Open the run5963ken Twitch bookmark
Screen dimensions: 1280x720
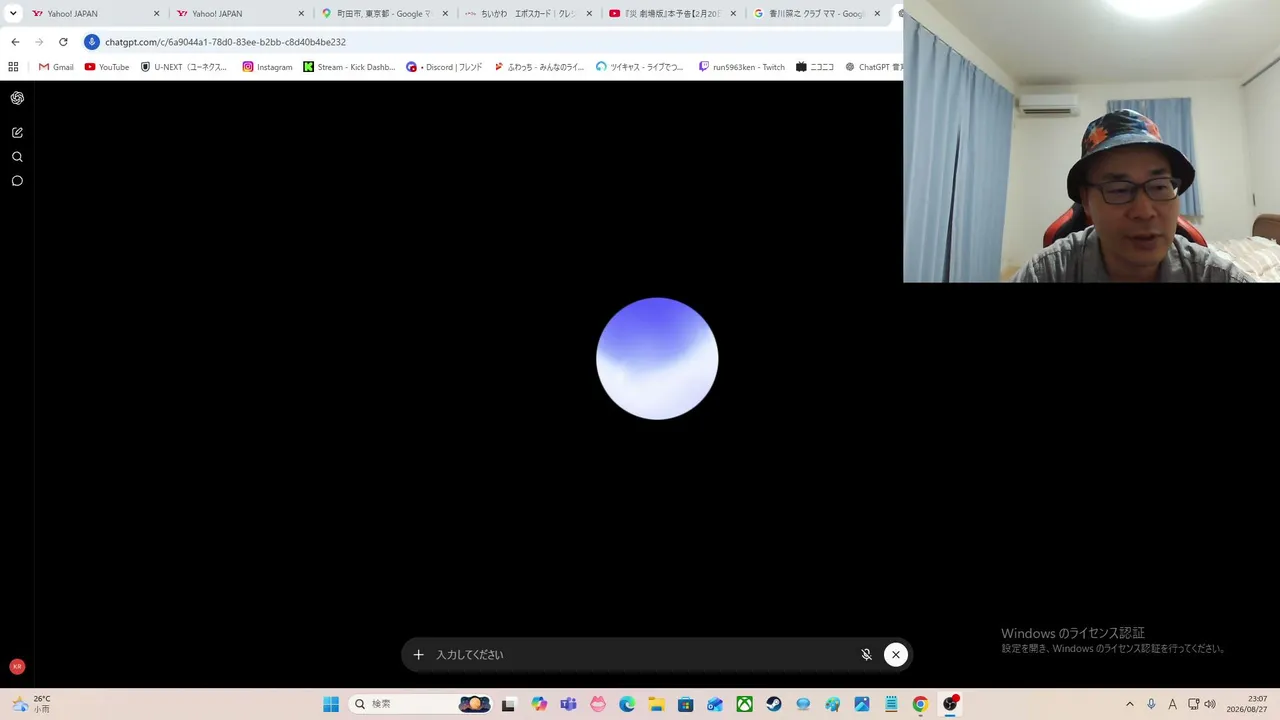tap(742, 67)
